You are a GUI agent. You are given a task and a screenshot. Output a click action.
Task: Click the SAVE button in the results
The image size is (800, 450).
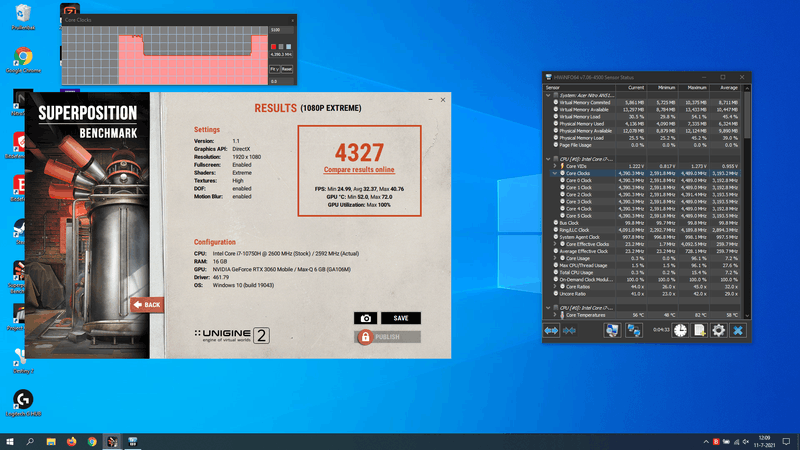[x=401, y=318]
